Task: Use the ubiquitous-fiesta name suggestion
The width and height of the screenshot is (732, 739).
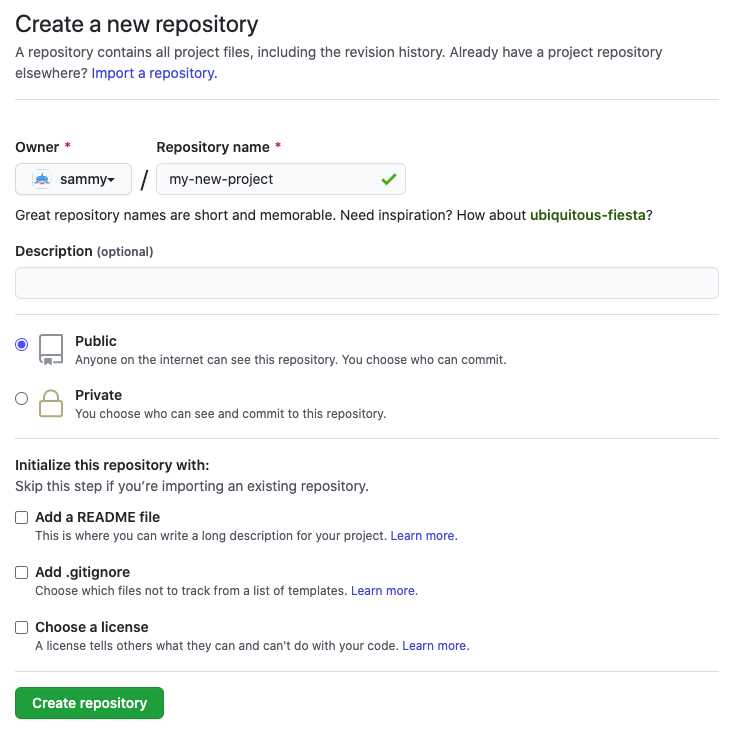Action: [587, 215]
